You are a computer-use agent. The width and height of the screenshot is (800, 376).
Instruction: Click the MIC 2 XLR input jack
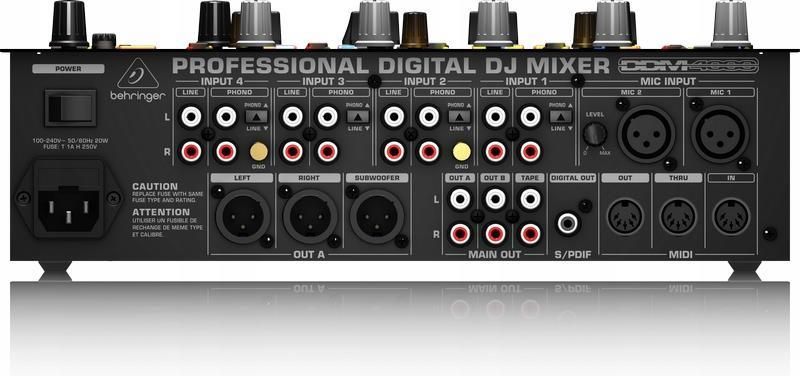tap(646, 134)
